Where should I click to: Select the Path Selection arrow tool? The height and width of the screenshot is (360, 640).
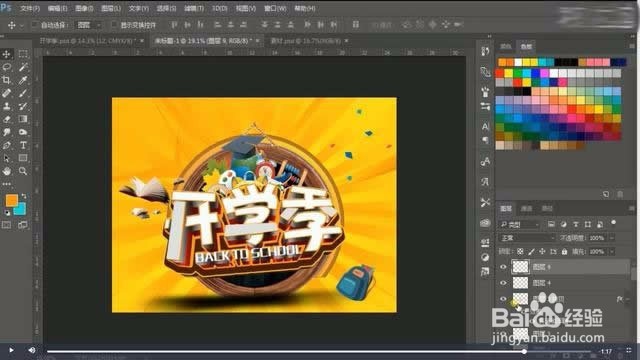(7, 158)
